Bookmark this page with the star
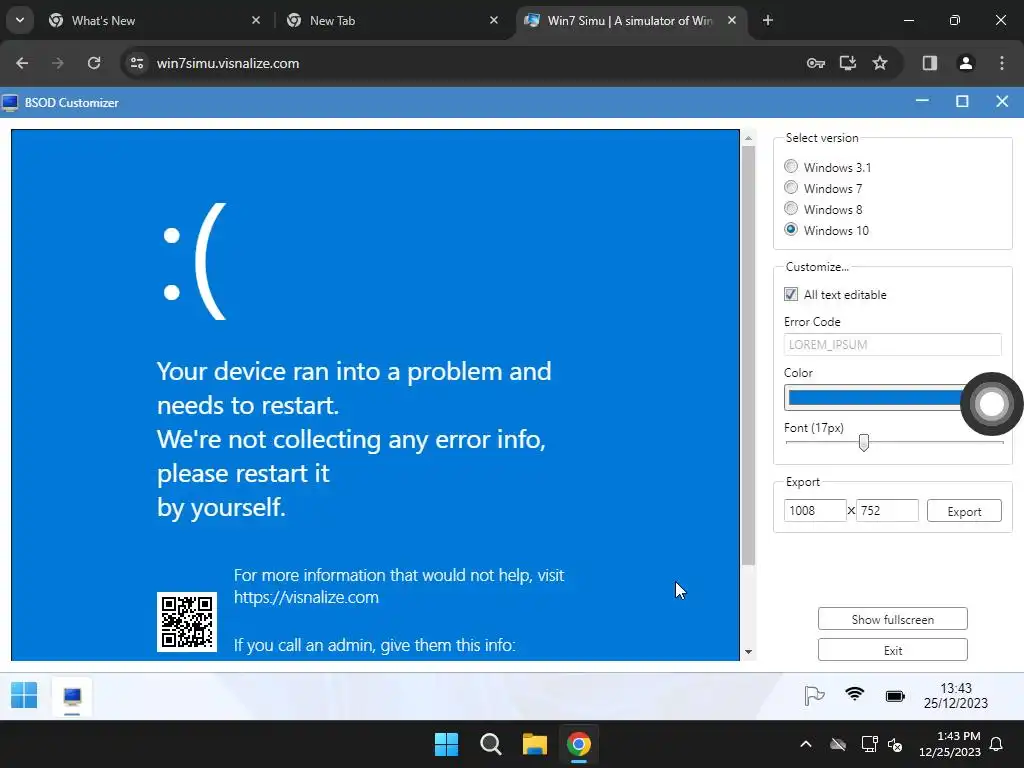The height and width of the screenshot is (768, 1024). [x=880, y=63]
